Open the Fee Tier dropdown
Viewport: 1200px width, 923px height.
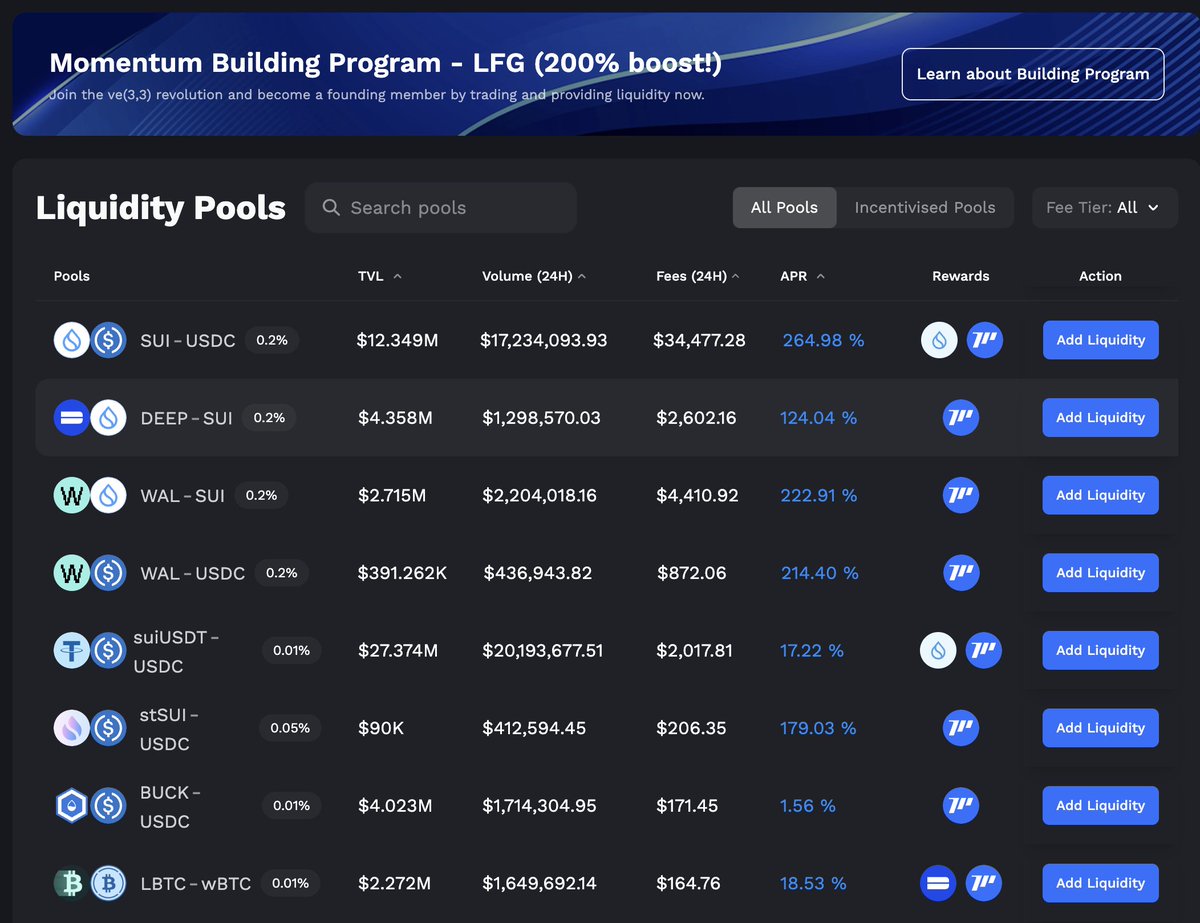coord(1105,208)
